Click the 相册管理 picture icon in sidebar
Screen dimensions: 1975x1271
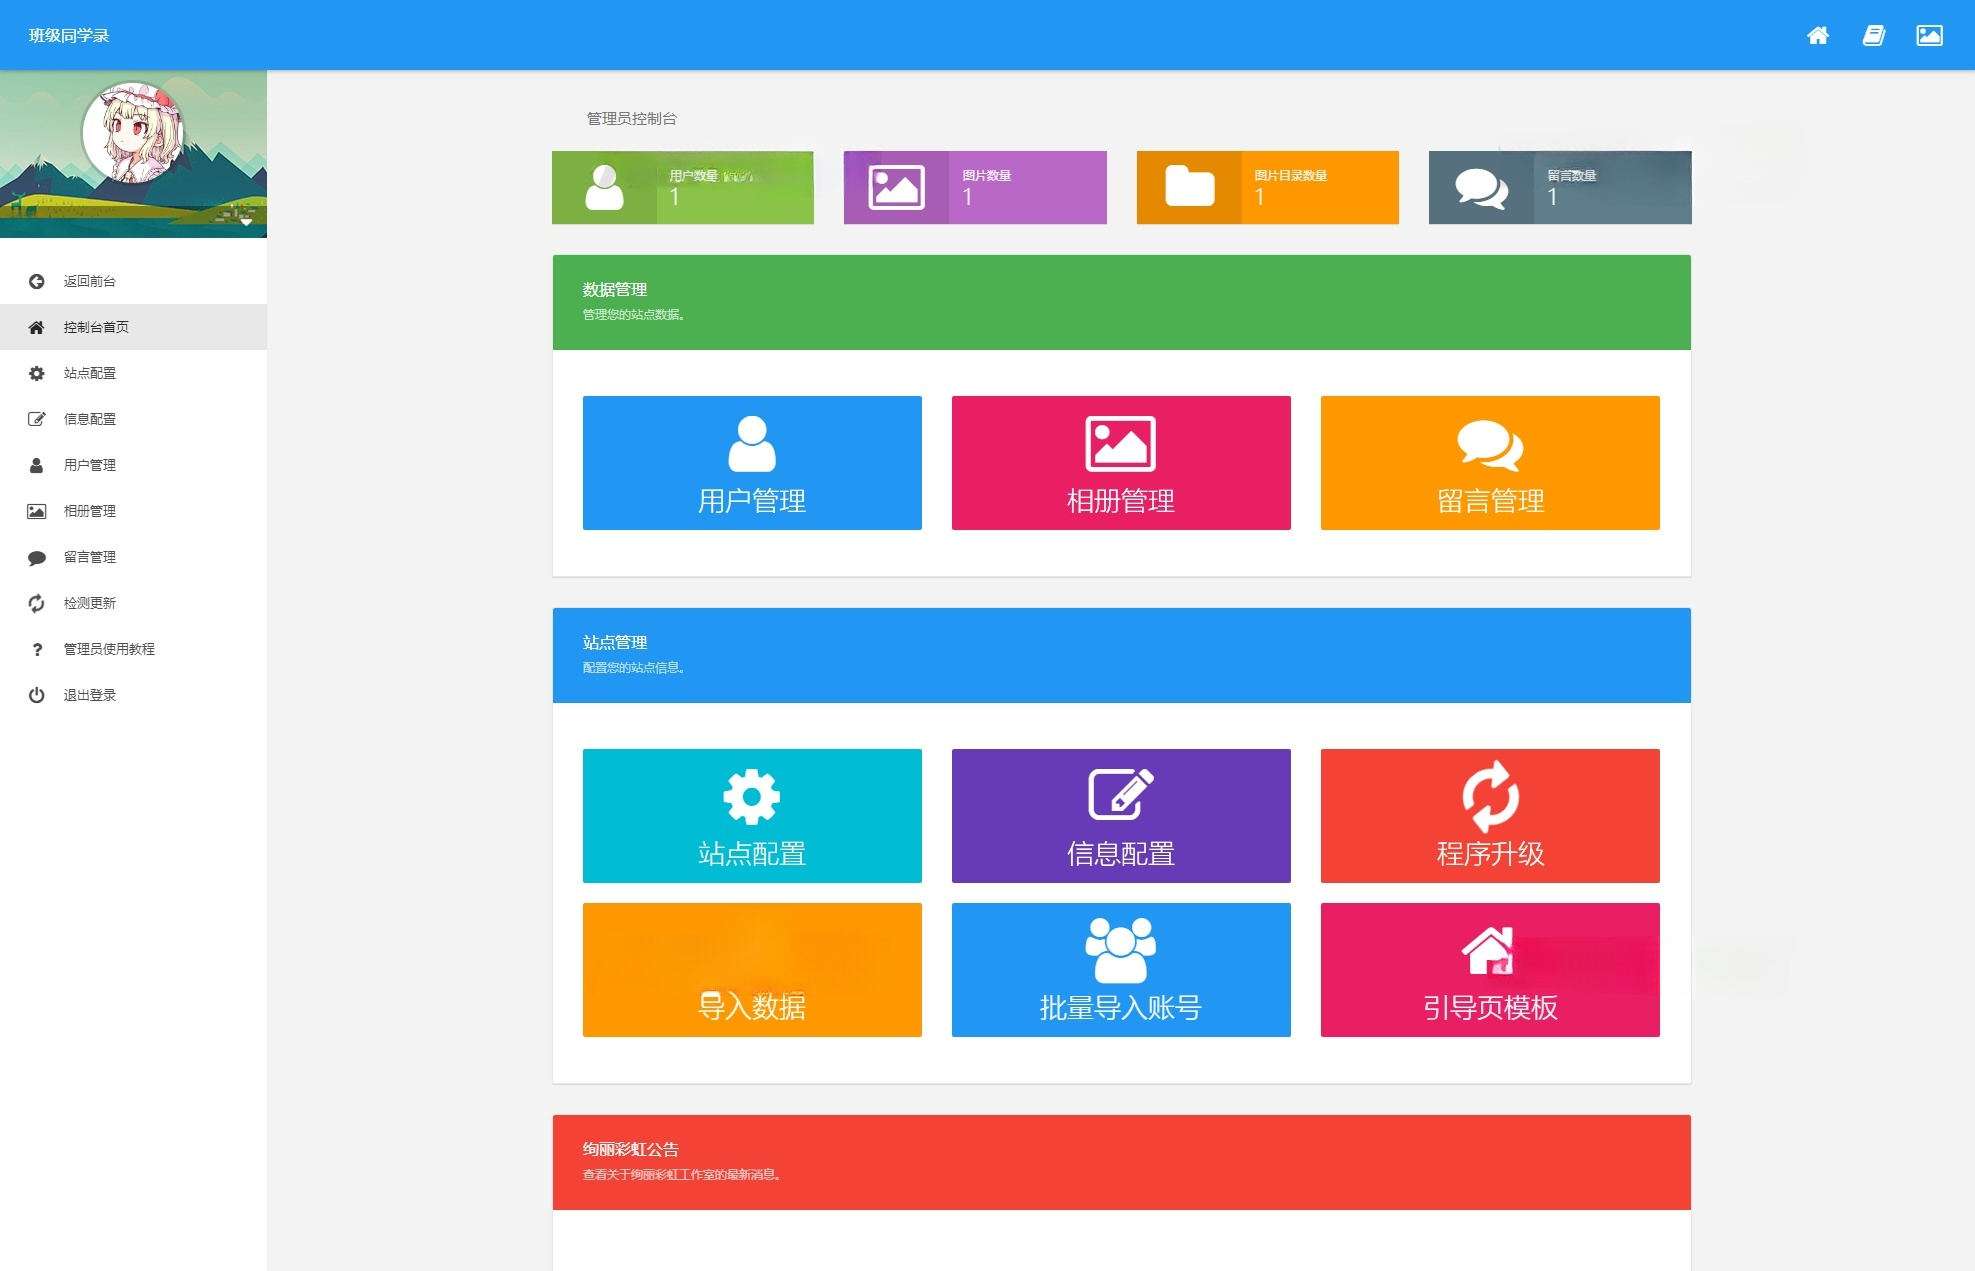[x=37, y=511]
